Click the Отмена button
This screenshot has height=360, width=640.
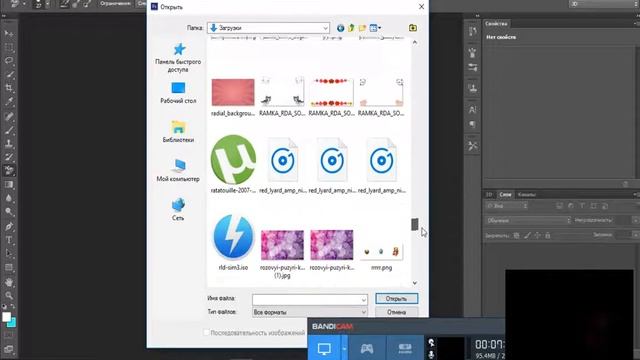click(x=396, y=312)
